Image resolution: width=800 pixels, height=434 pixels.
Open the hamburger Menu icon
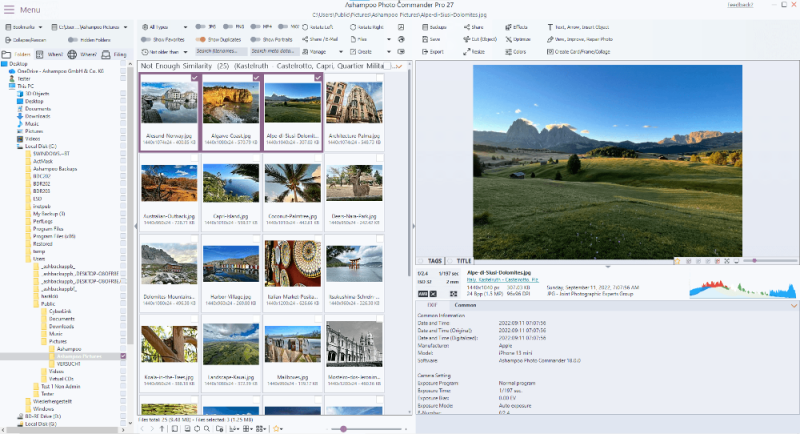(x=9, y=10)
